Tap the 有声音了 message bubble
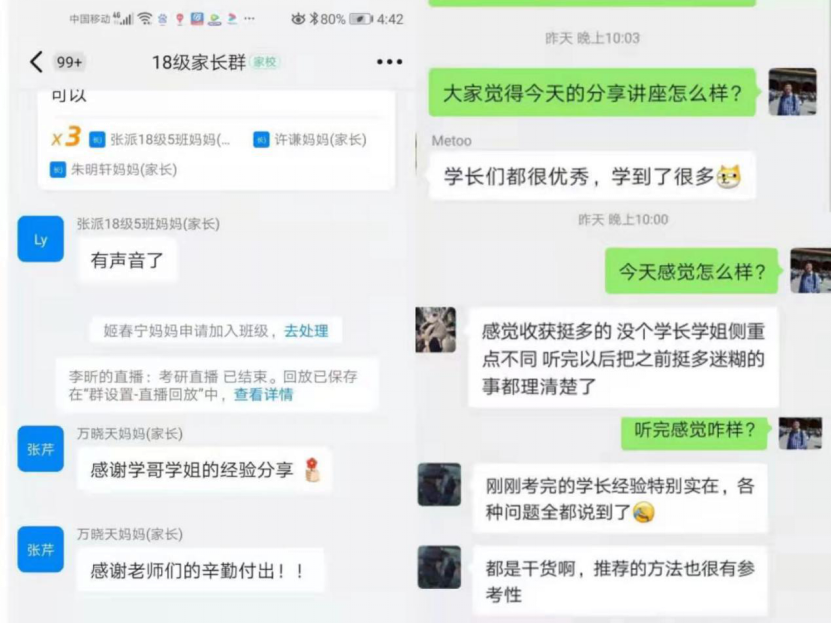Image resolution: width=831 pixels, height=624 pixels. click(x=127, y=260)
